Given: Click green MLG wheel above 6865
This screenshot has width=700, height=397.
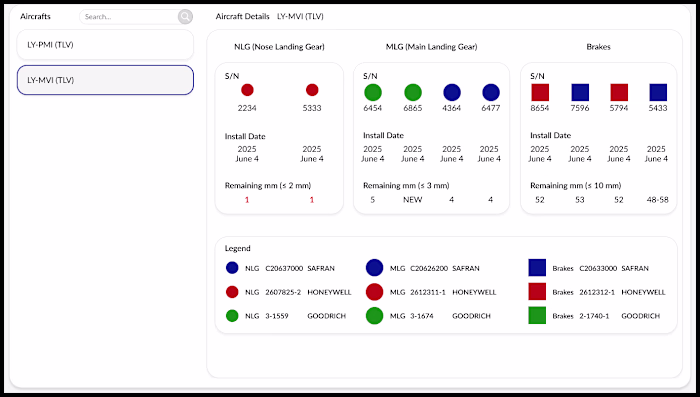Looking at the screenshot, I should point(413,92).
